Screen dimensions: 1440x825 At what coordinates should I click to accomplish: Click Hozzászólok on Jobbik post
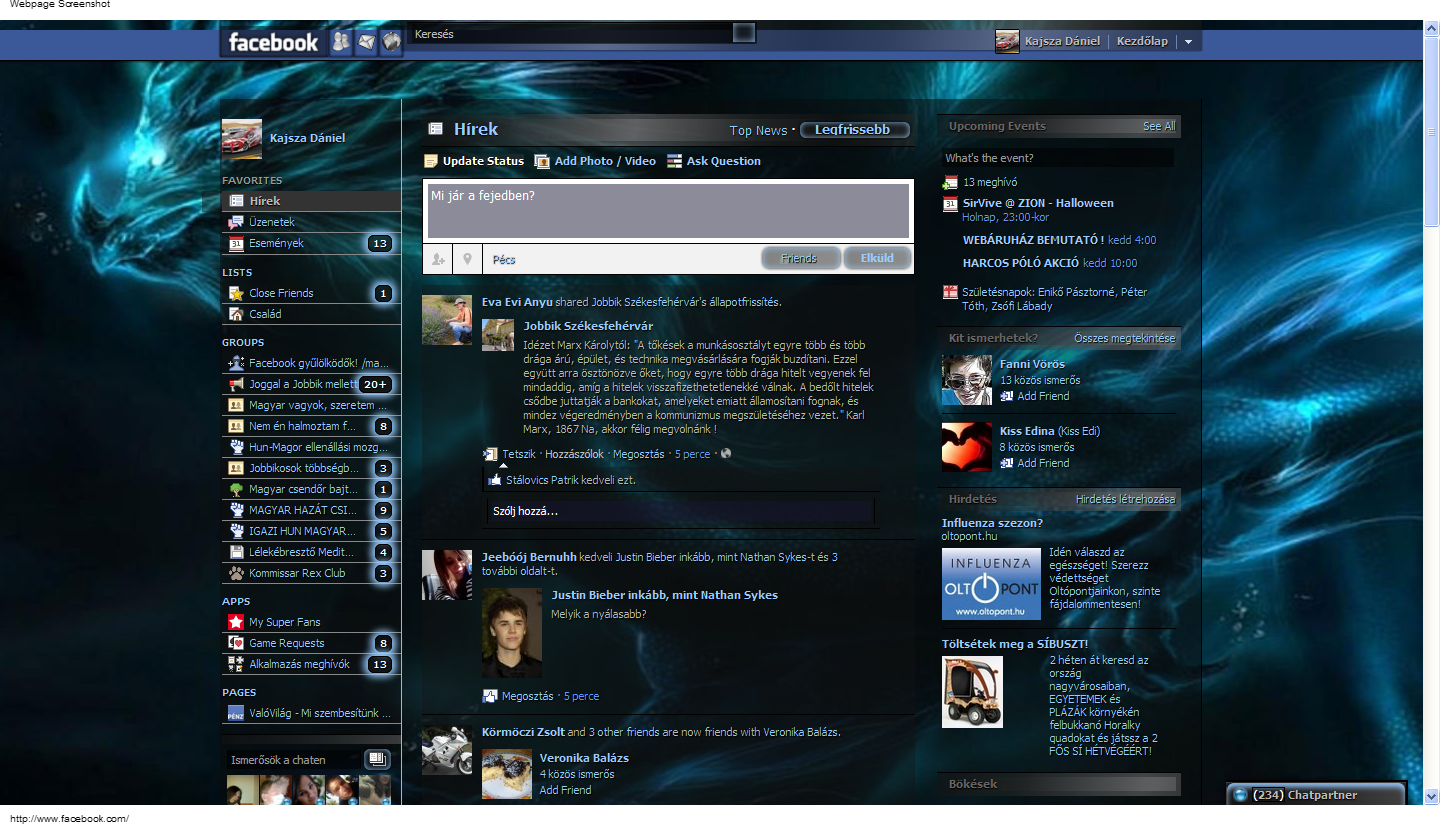574,454
